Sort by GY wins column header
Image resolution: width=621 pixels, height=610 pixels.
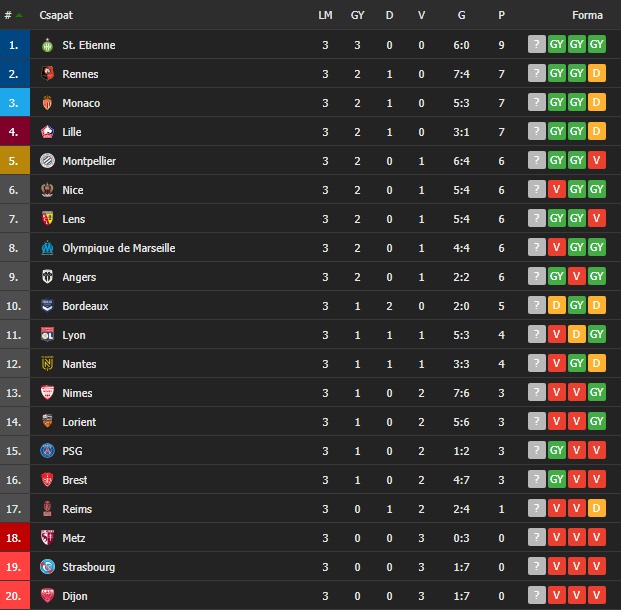point(357,15)
